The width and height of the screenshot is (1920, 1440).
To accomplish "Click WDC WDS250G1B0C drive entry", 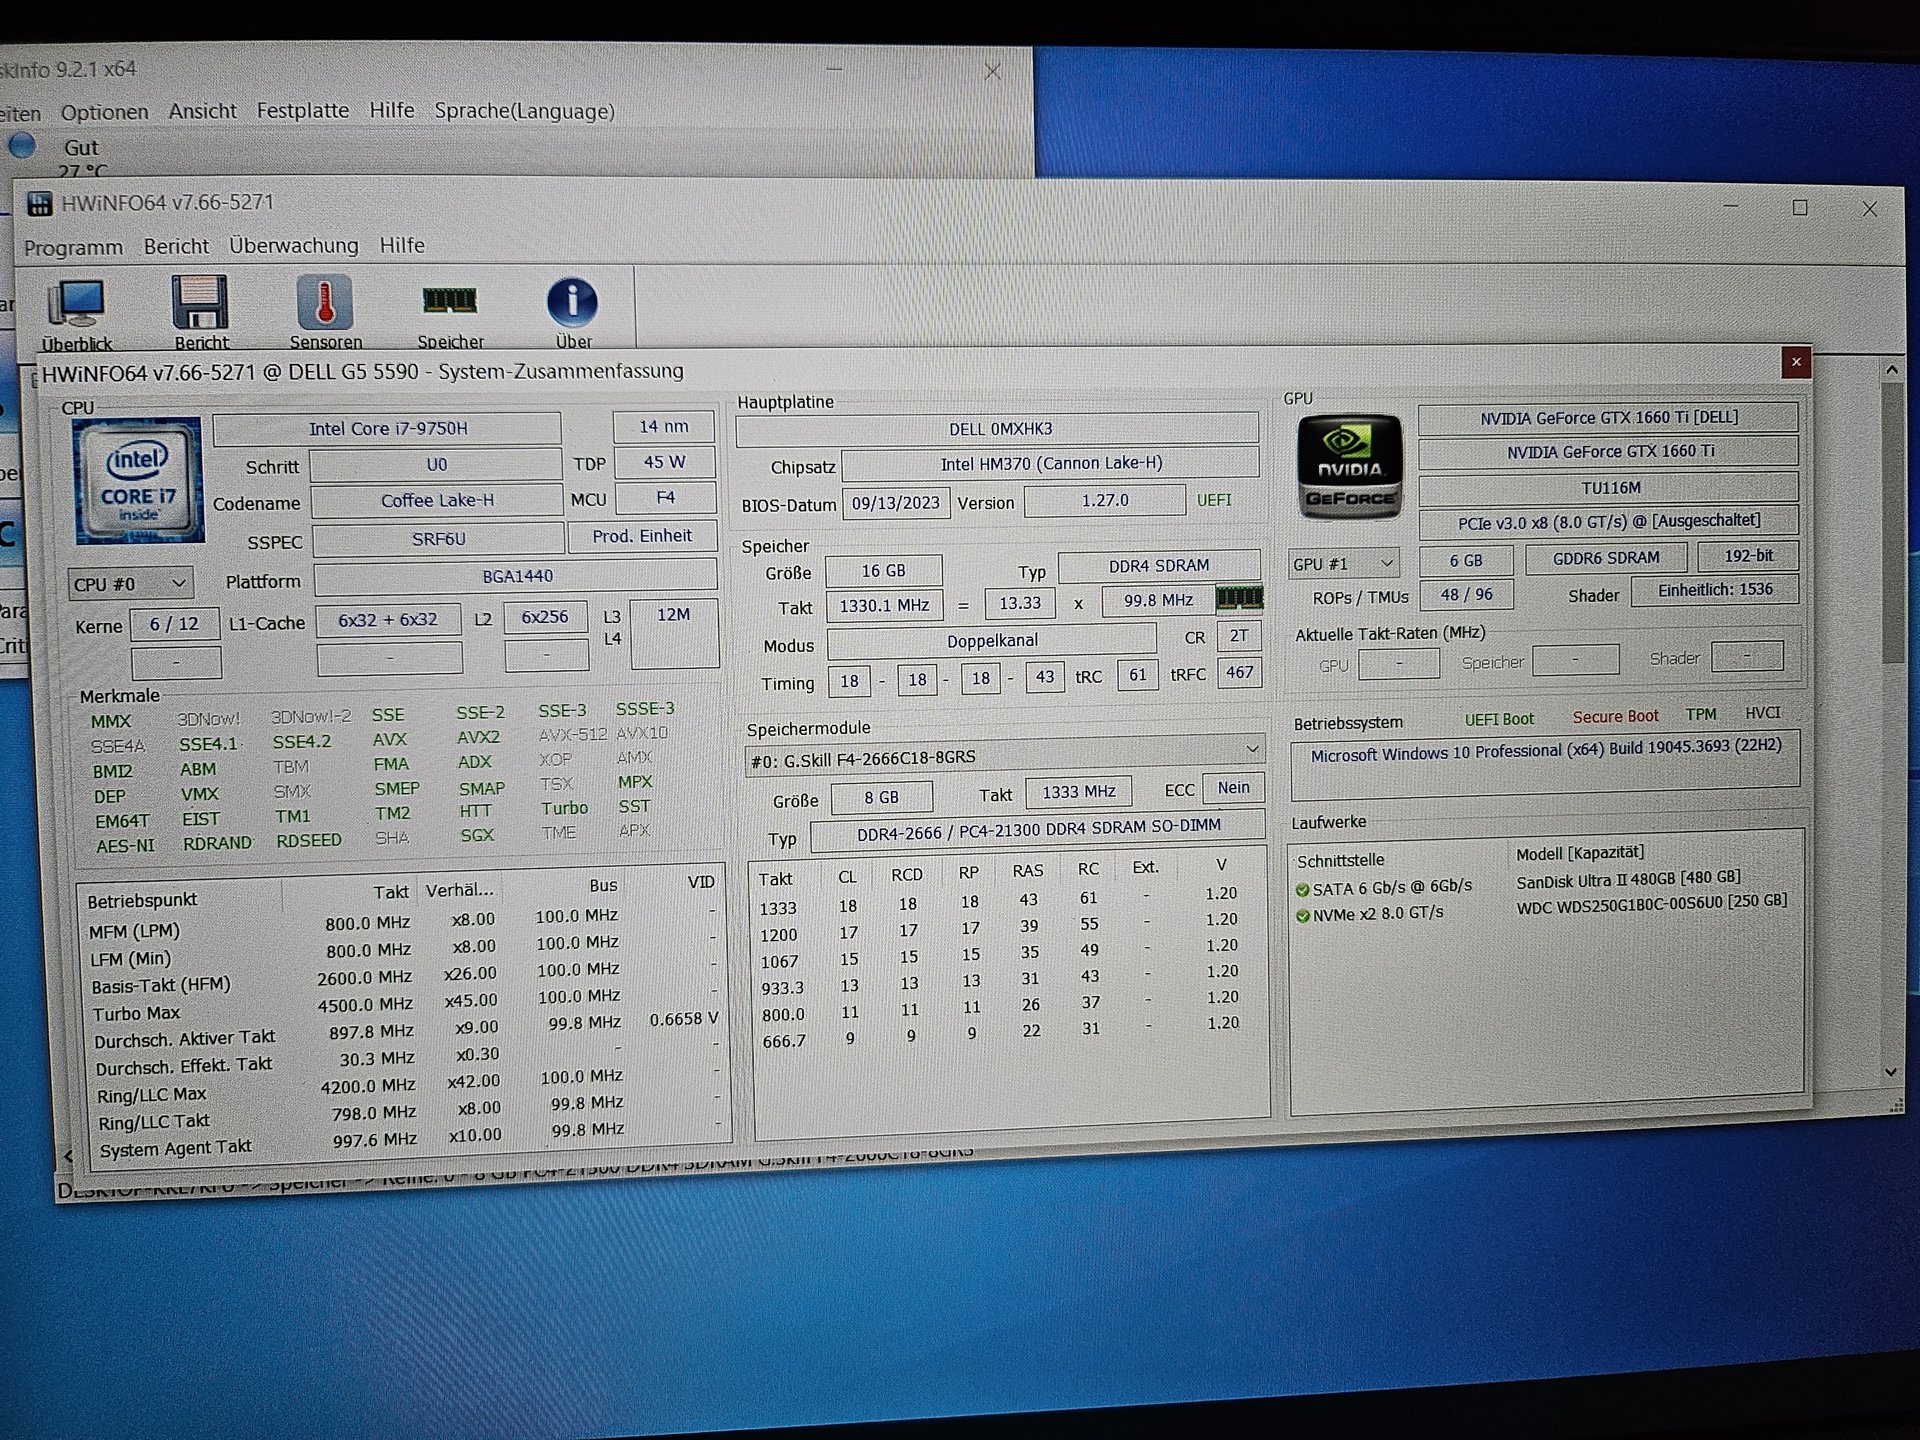I will (x=1651, y=903).
